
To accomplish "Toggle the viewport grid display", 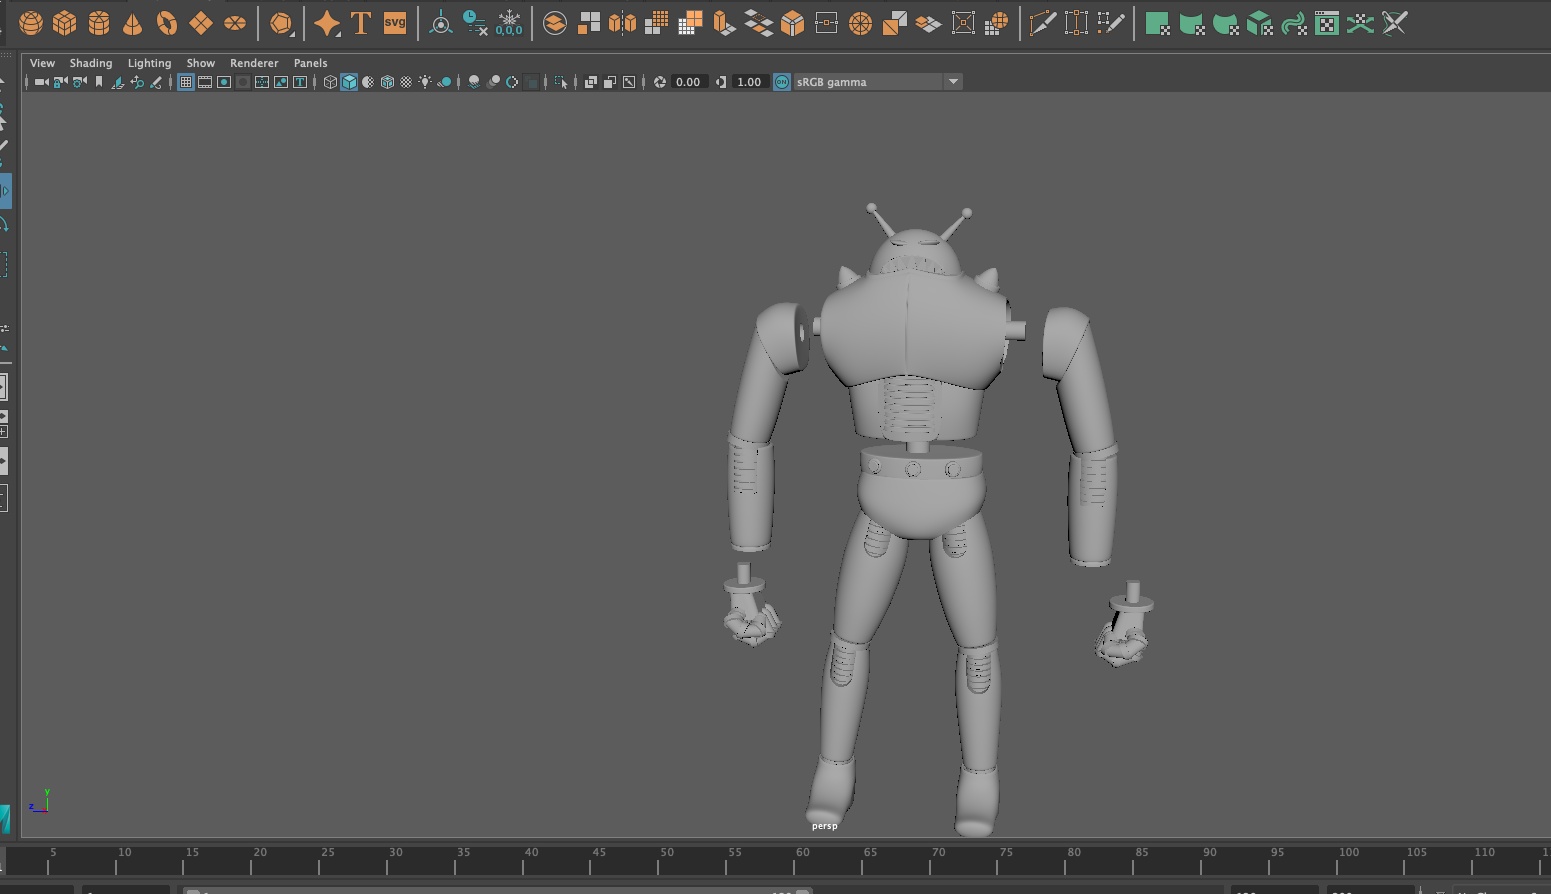I will (186, 82).
